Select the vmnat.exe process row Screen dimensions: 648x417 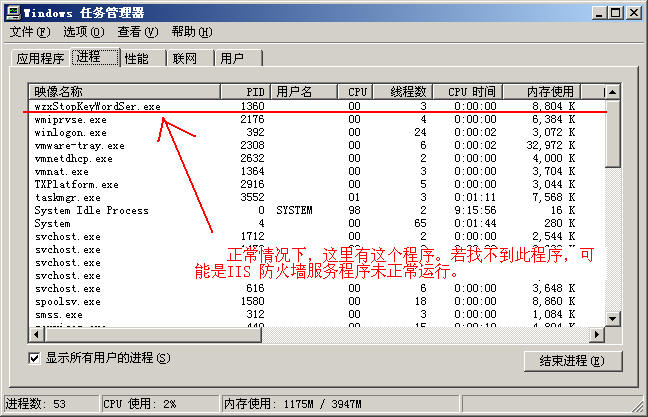pyautogui.click(x=317, y=172)
